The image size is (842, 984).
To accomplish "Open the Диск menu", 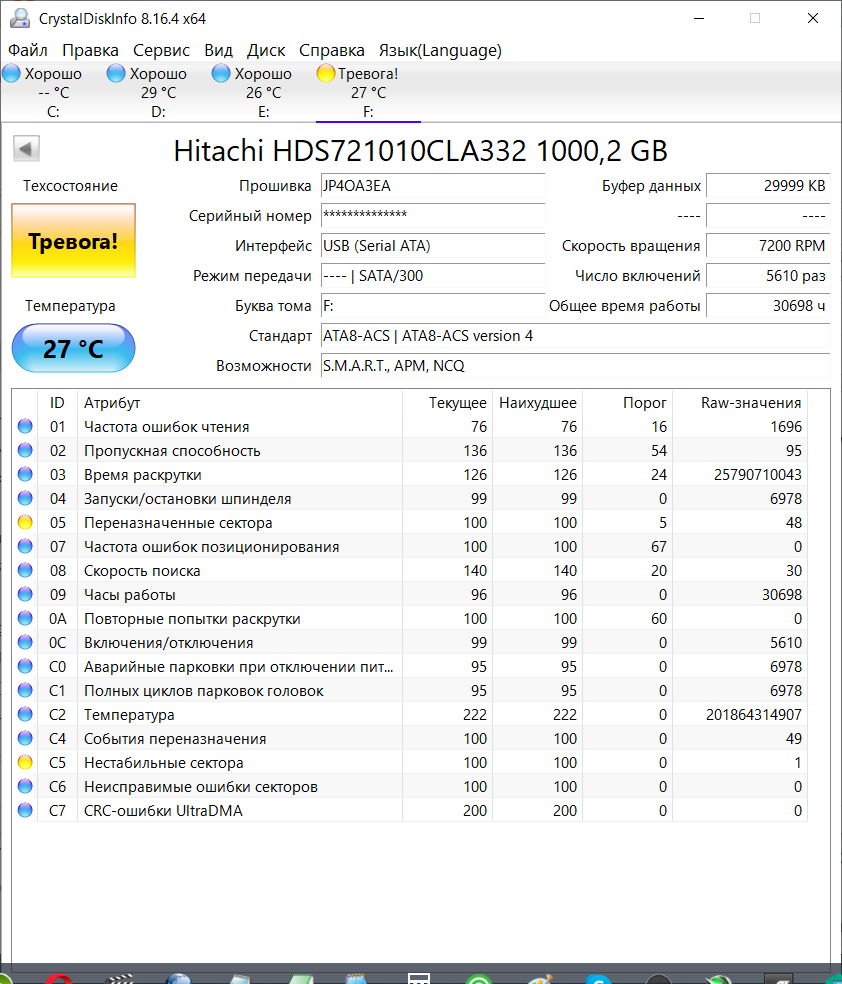I will pos(266,50).
